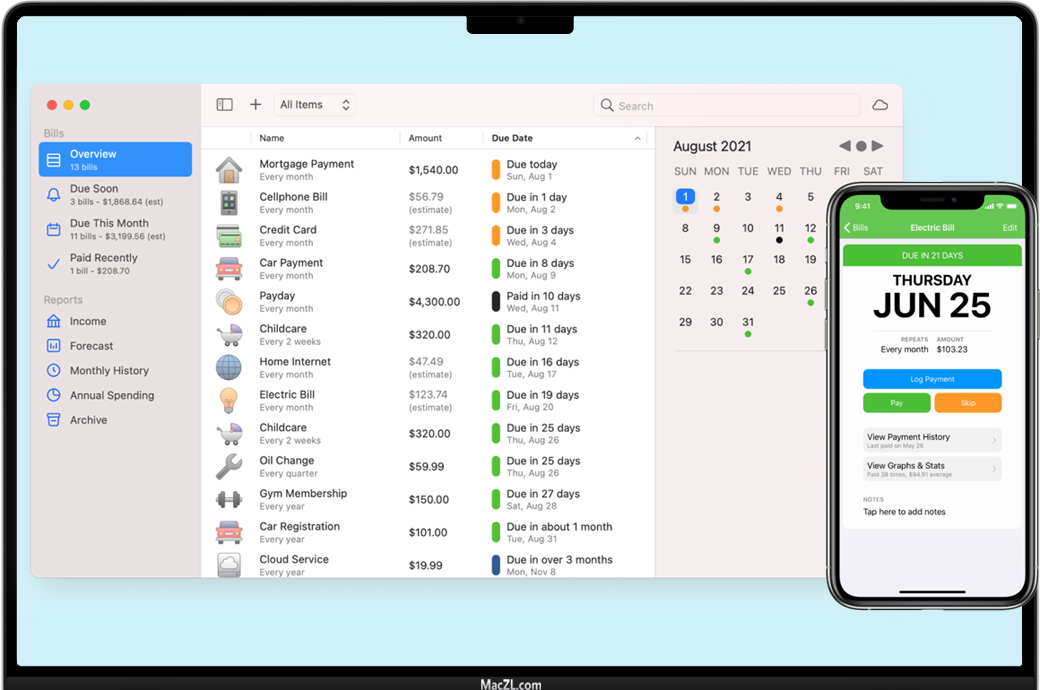Select the Gym Membership dumbbell icon
1040x690 pixels.
(229, 500)
